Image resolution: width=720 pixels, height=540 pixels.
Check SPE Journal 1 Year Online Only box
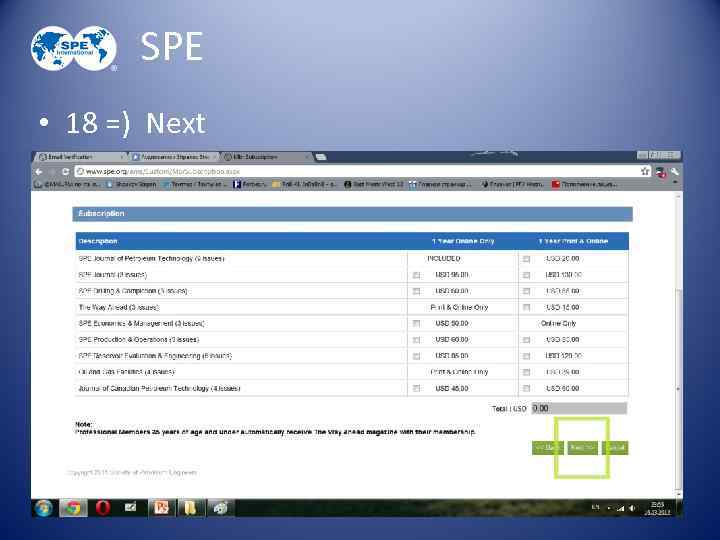pyautogui.click(x=416, y=275)
